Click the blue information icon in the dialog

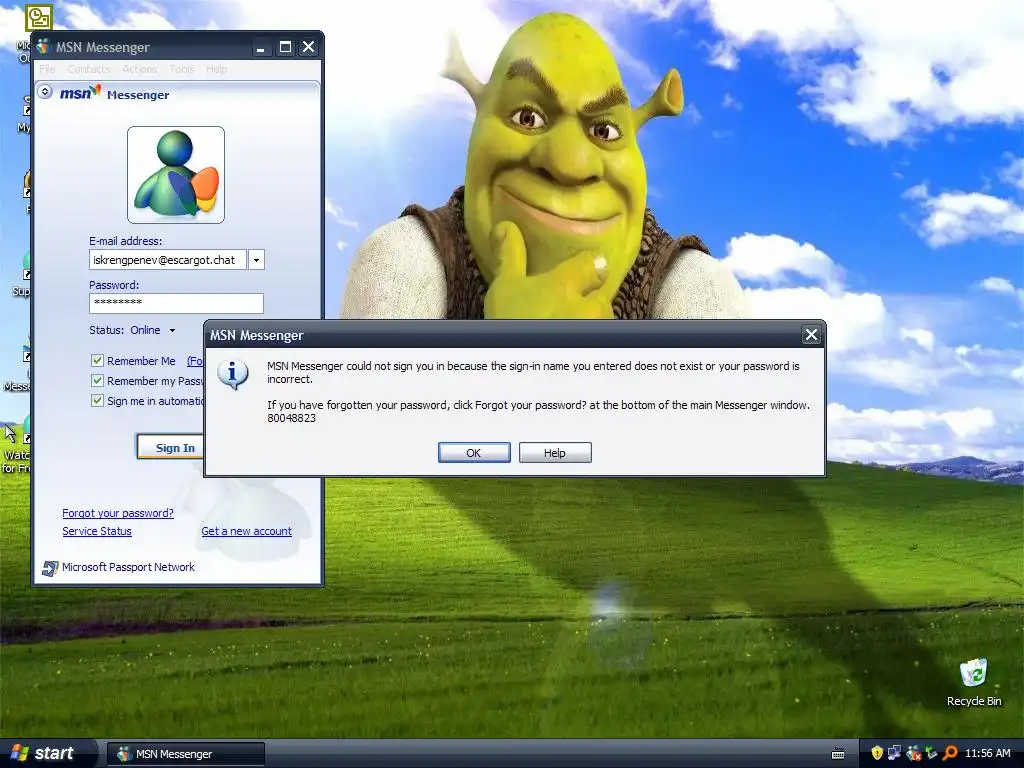[x=232, y=374]
